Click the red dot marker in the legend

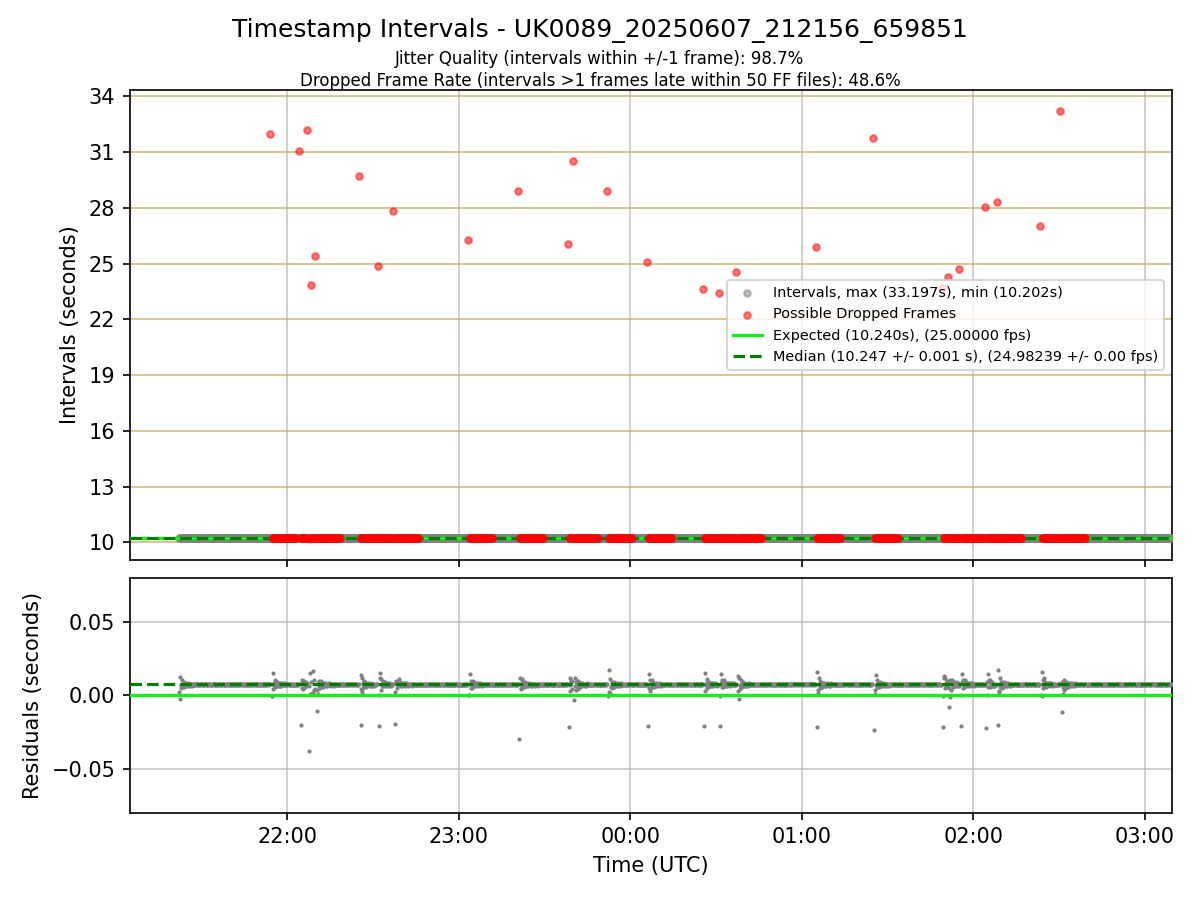tap(747, 314)
